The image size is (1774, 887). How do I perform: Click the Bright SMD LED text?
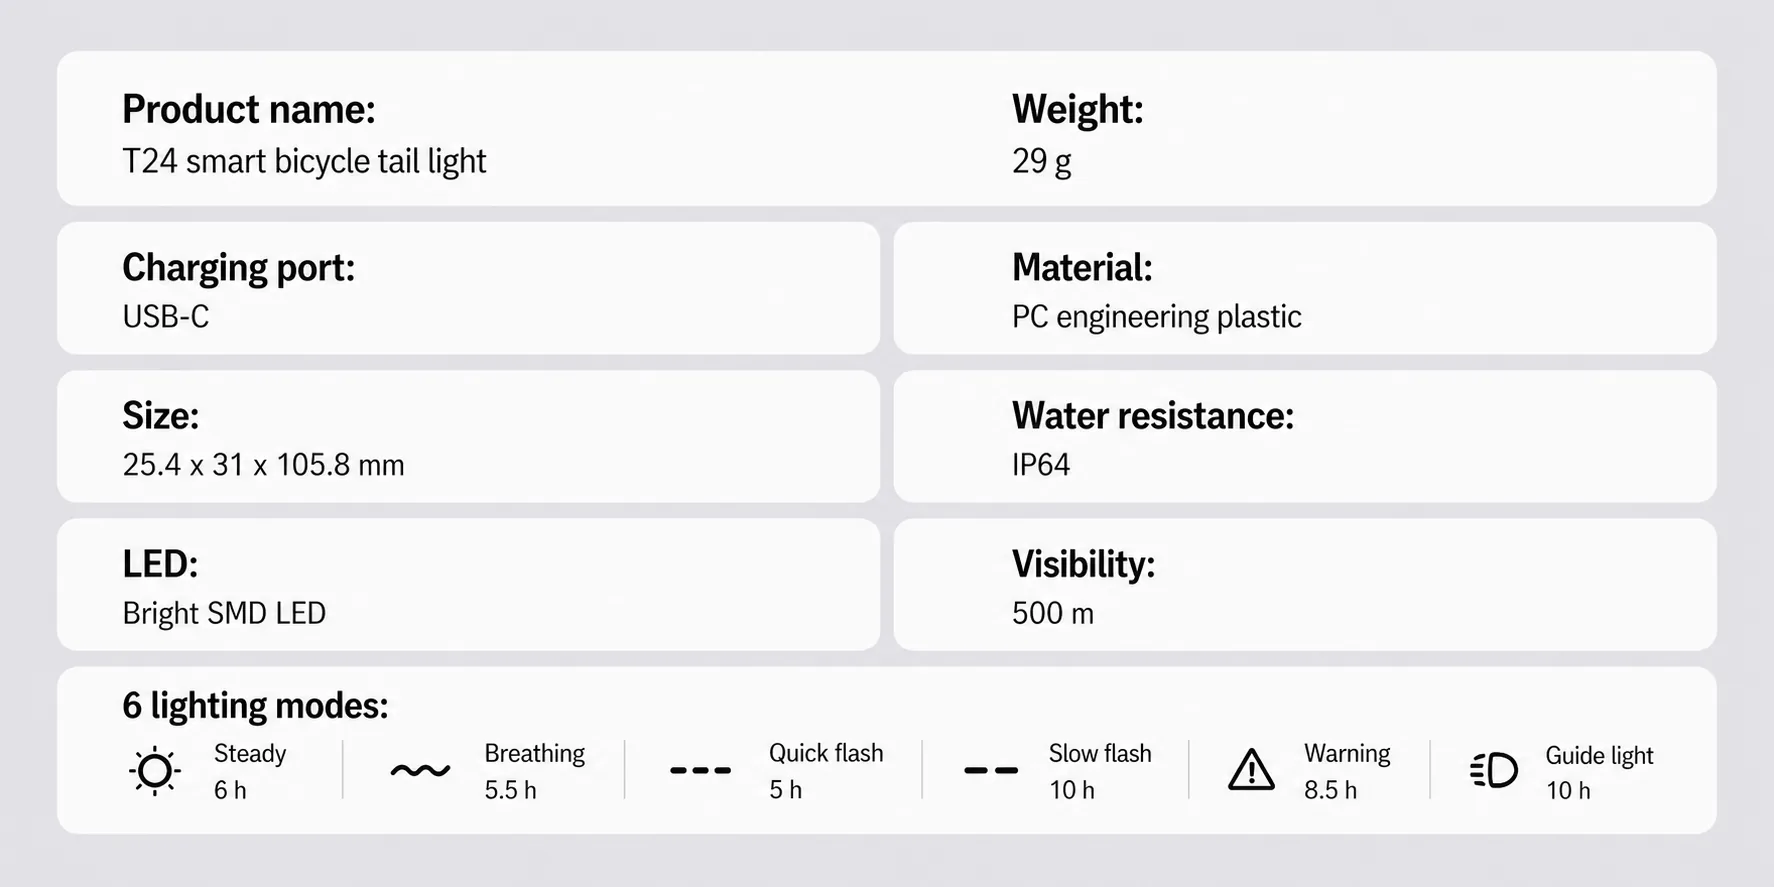tap(224, 613)
